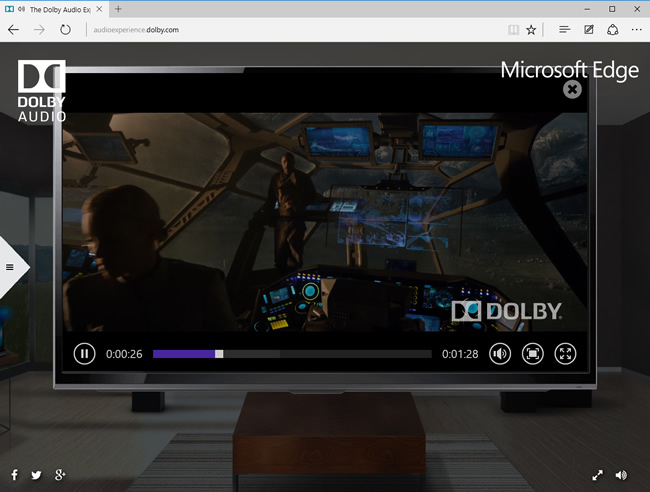Click the Microsoft Edge heading text
Image resolution: width=650 pixels, height=492 pixels.
(569, 70)
